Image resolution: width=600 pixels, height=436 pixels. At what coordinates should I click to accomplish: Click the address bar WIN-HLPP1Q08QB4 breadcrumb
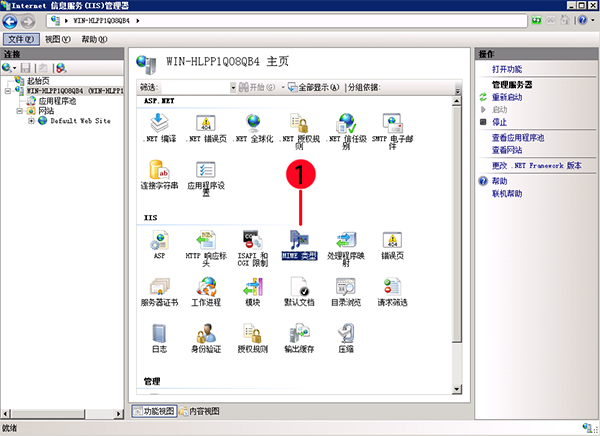(x=101, y=21)
